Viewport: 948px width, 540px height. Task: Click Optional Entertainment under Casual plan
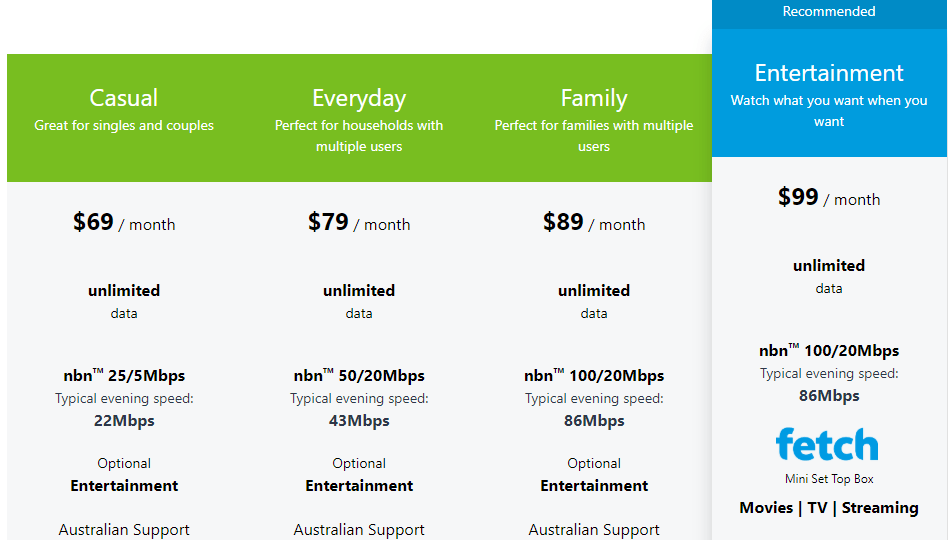tap(124, 476)
